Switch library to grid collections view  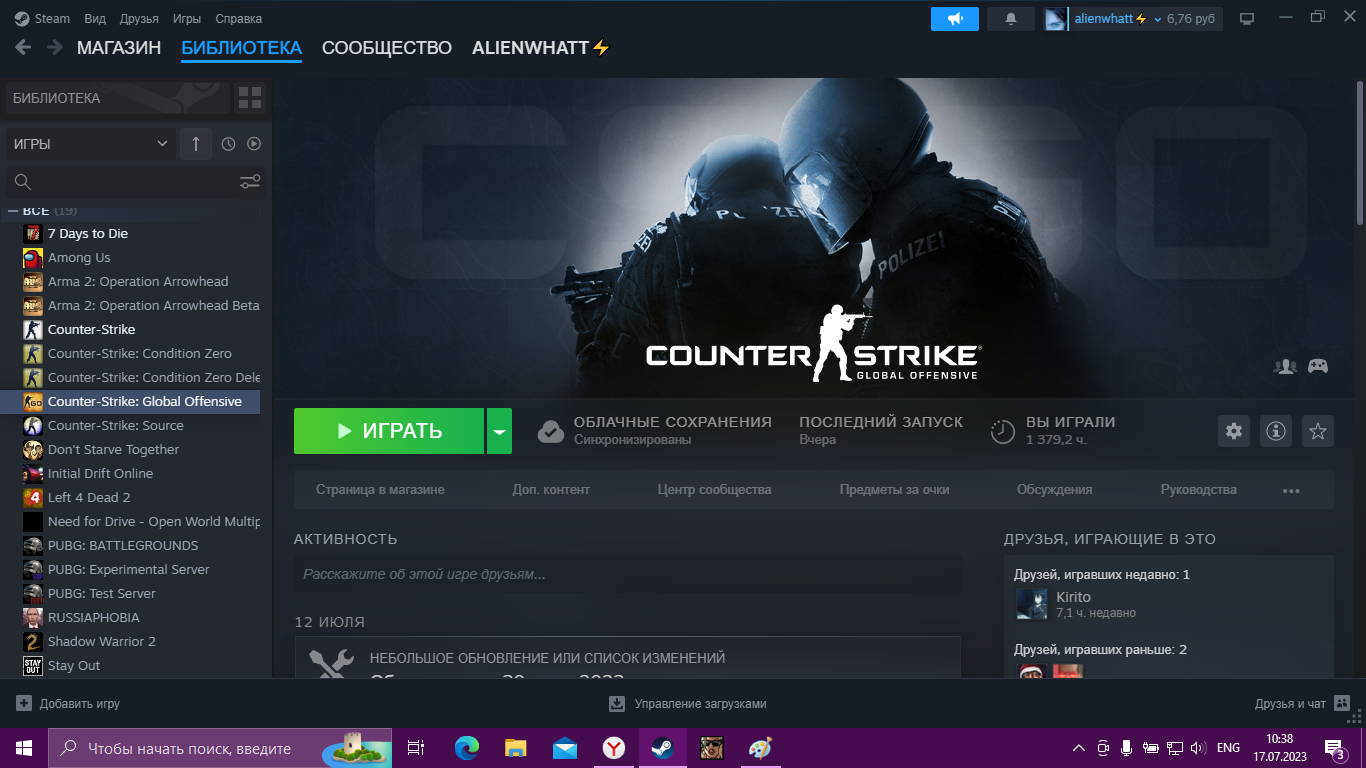250,98
